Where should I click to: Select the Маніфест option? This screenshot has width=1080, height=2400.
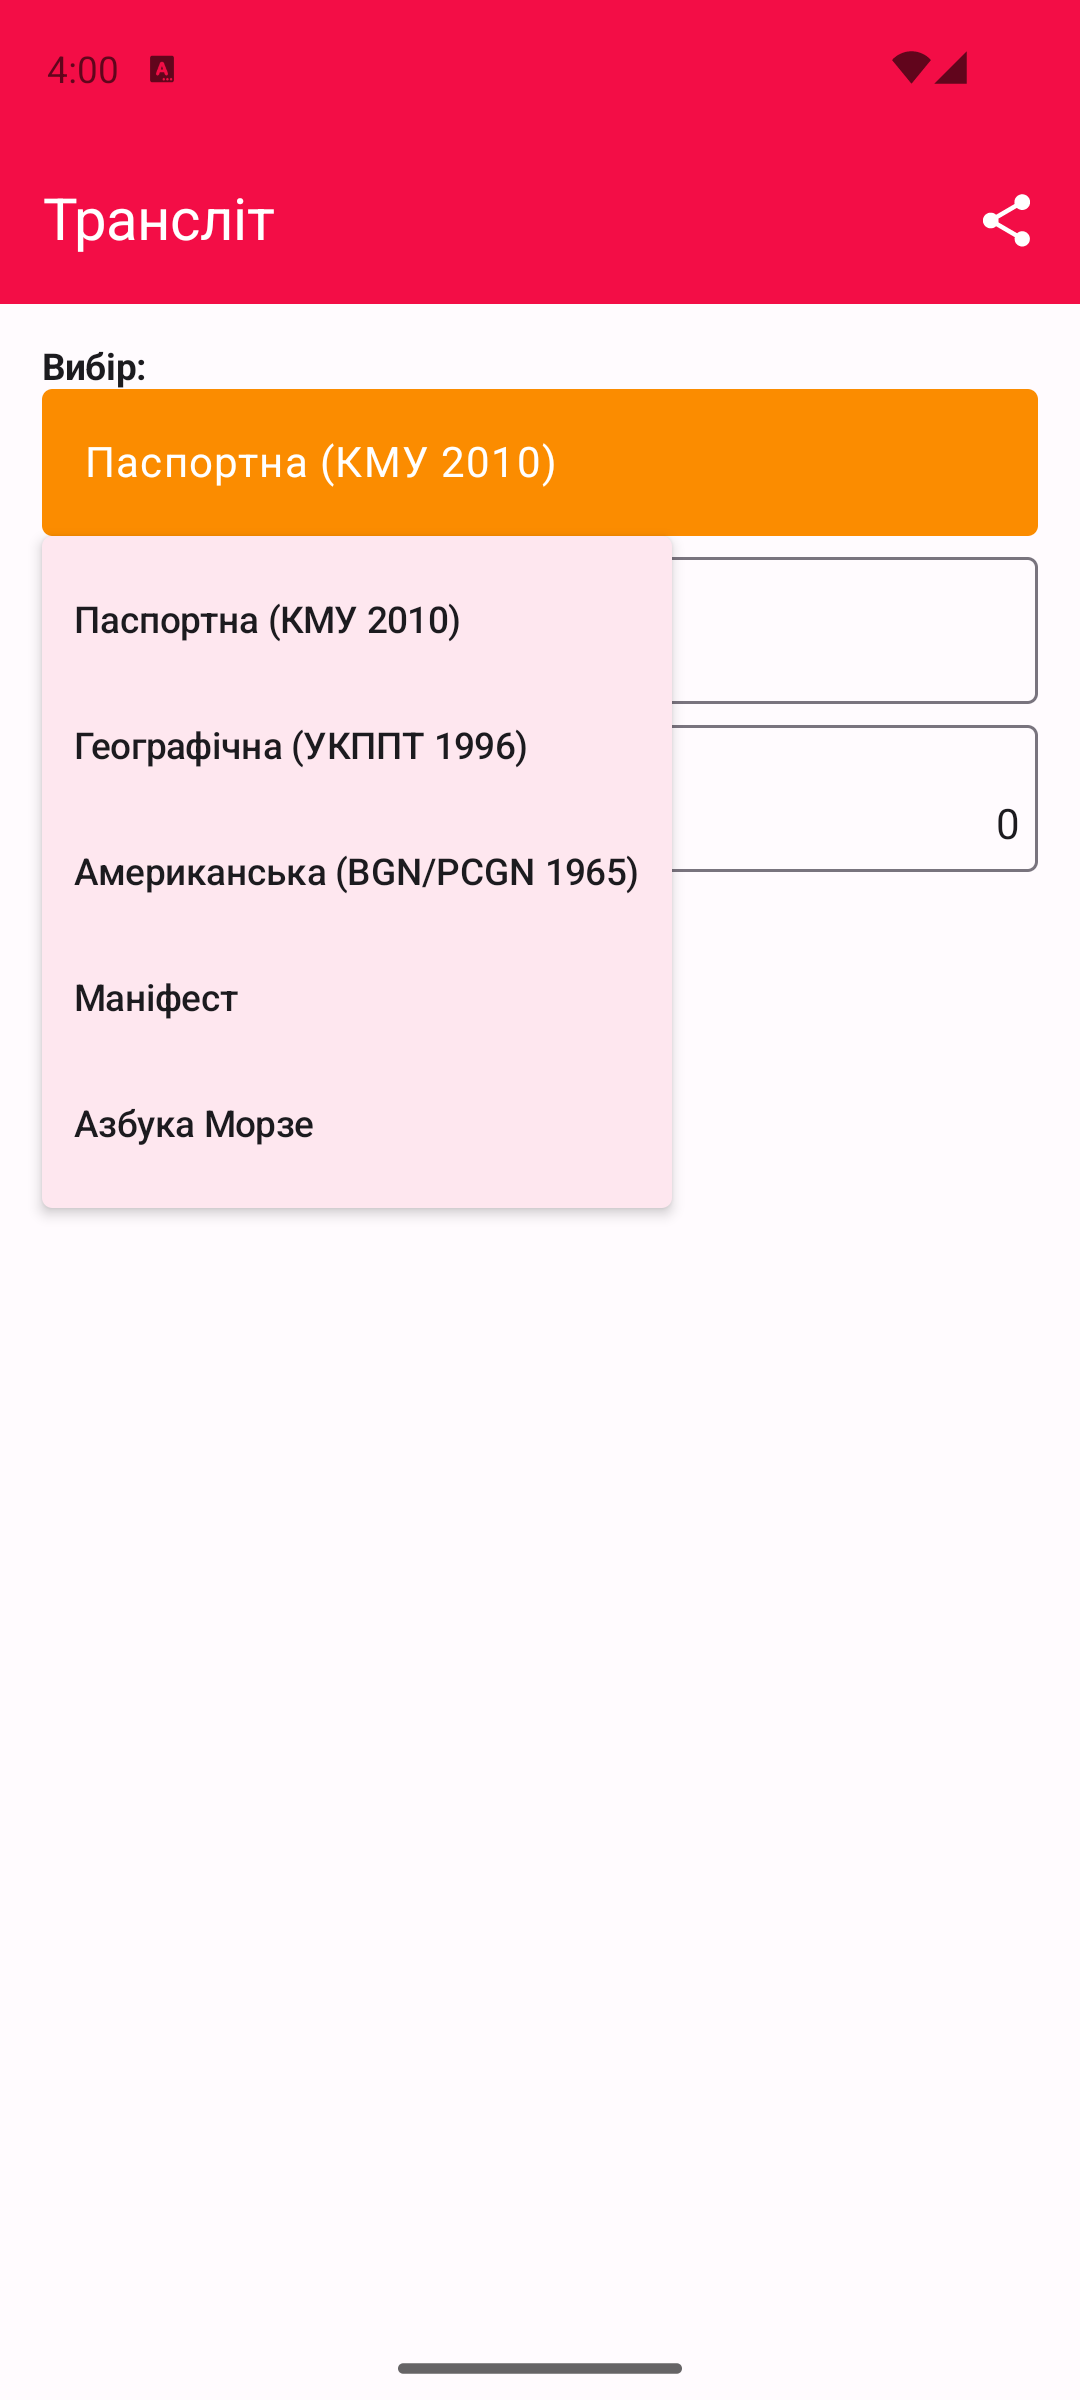click(x=157, y=998)
